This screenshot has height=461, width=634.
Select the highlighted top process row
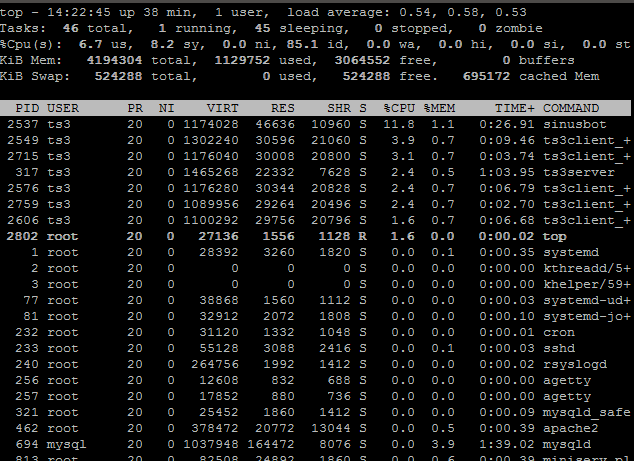click(315, 236)
